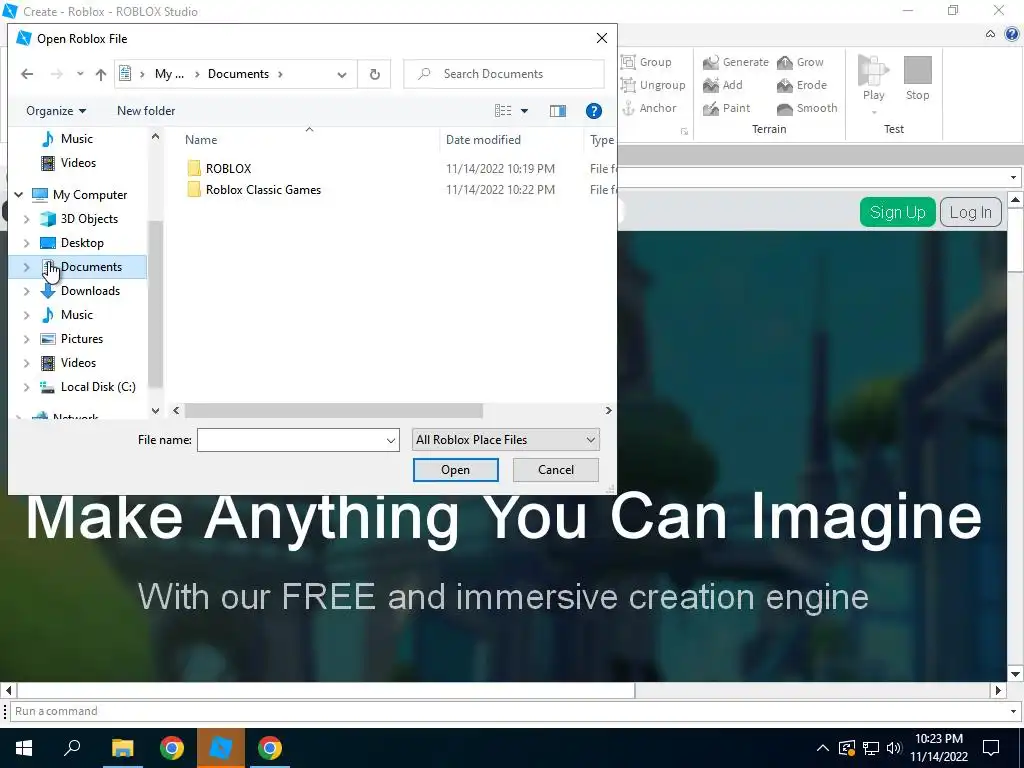Open the volume control in system tray
This screenshot has width=1024, height=768.
point(894,748)
